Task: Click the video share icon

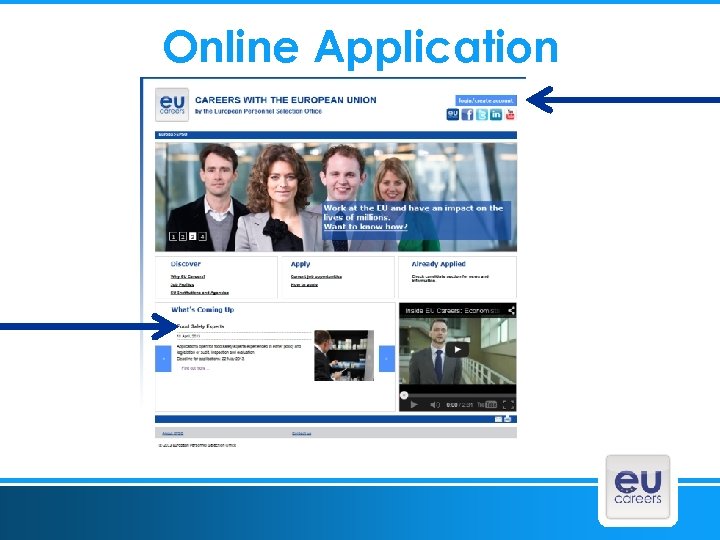Action: point(511,311)
